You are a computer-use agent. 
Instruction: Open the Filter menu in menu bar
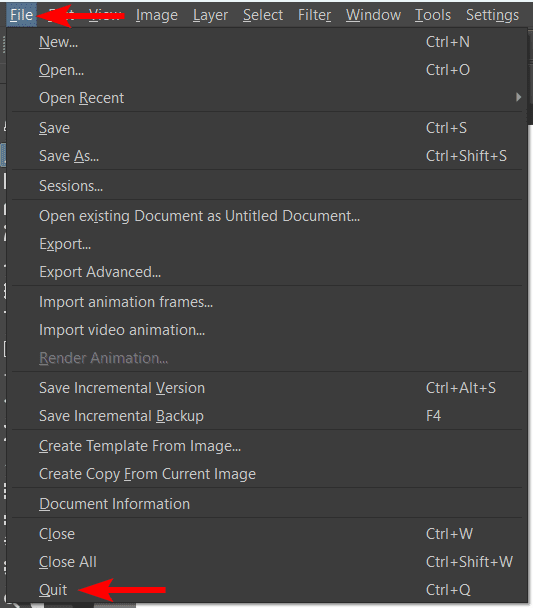314,15
